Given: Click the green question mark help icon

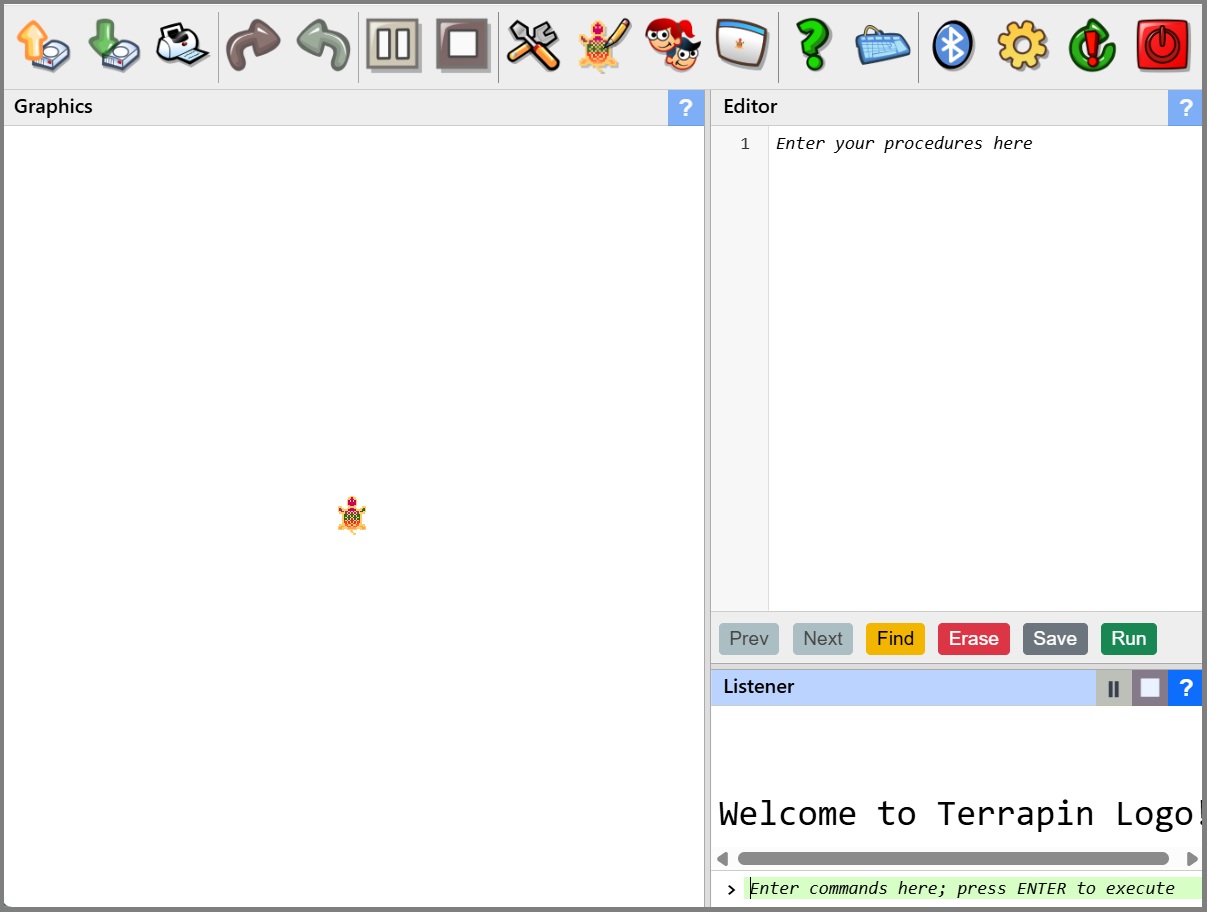Looking at the screenshot, I should click(812, 45).
